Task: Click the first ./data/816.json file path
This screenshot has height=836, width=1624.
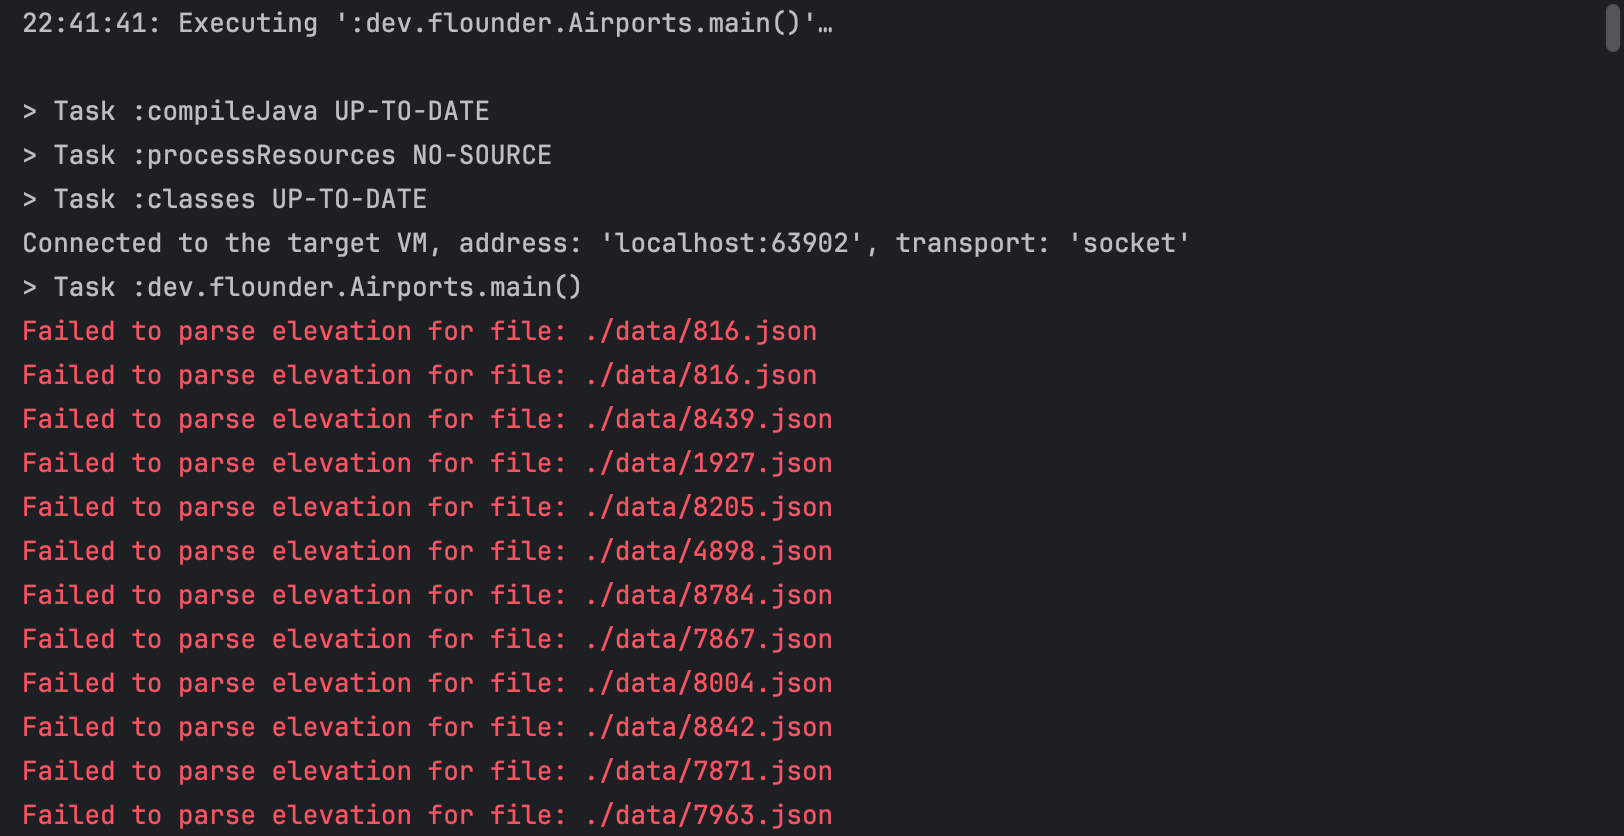Action: click(701, 331)
